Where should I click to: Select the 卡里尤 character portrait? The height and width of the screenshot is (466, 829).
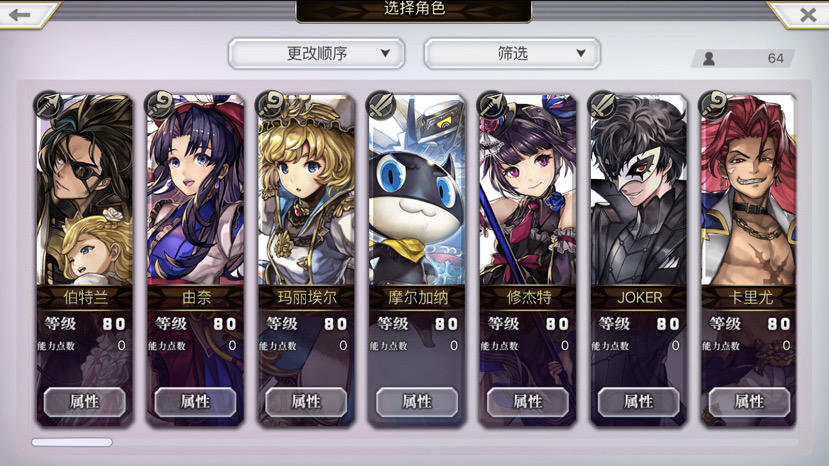coord(750,190)
